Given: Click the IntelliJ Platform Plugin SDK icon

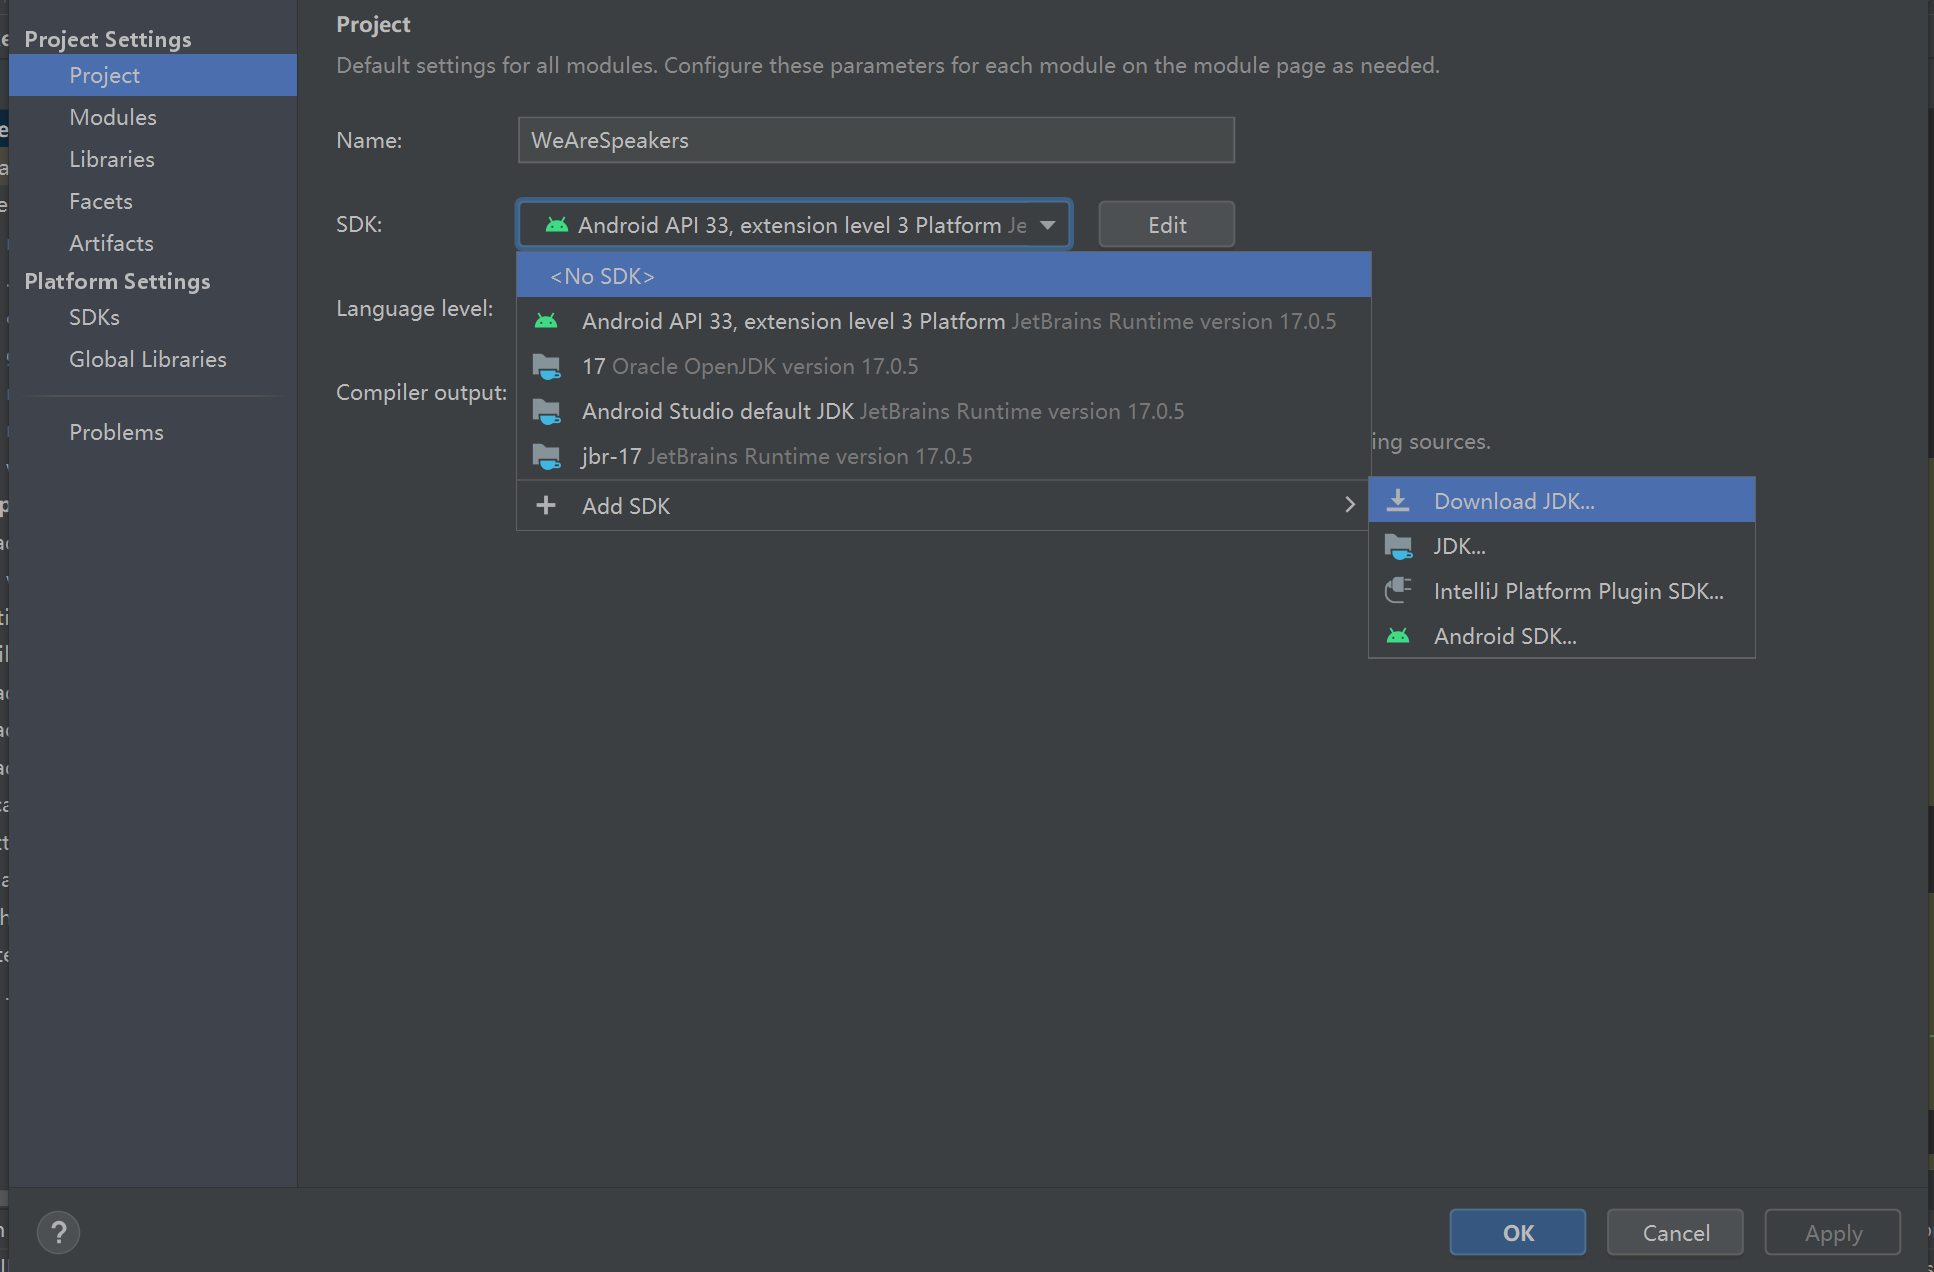Looking at the screenshot, I should pyautogui.click(x=1398, y=590).
